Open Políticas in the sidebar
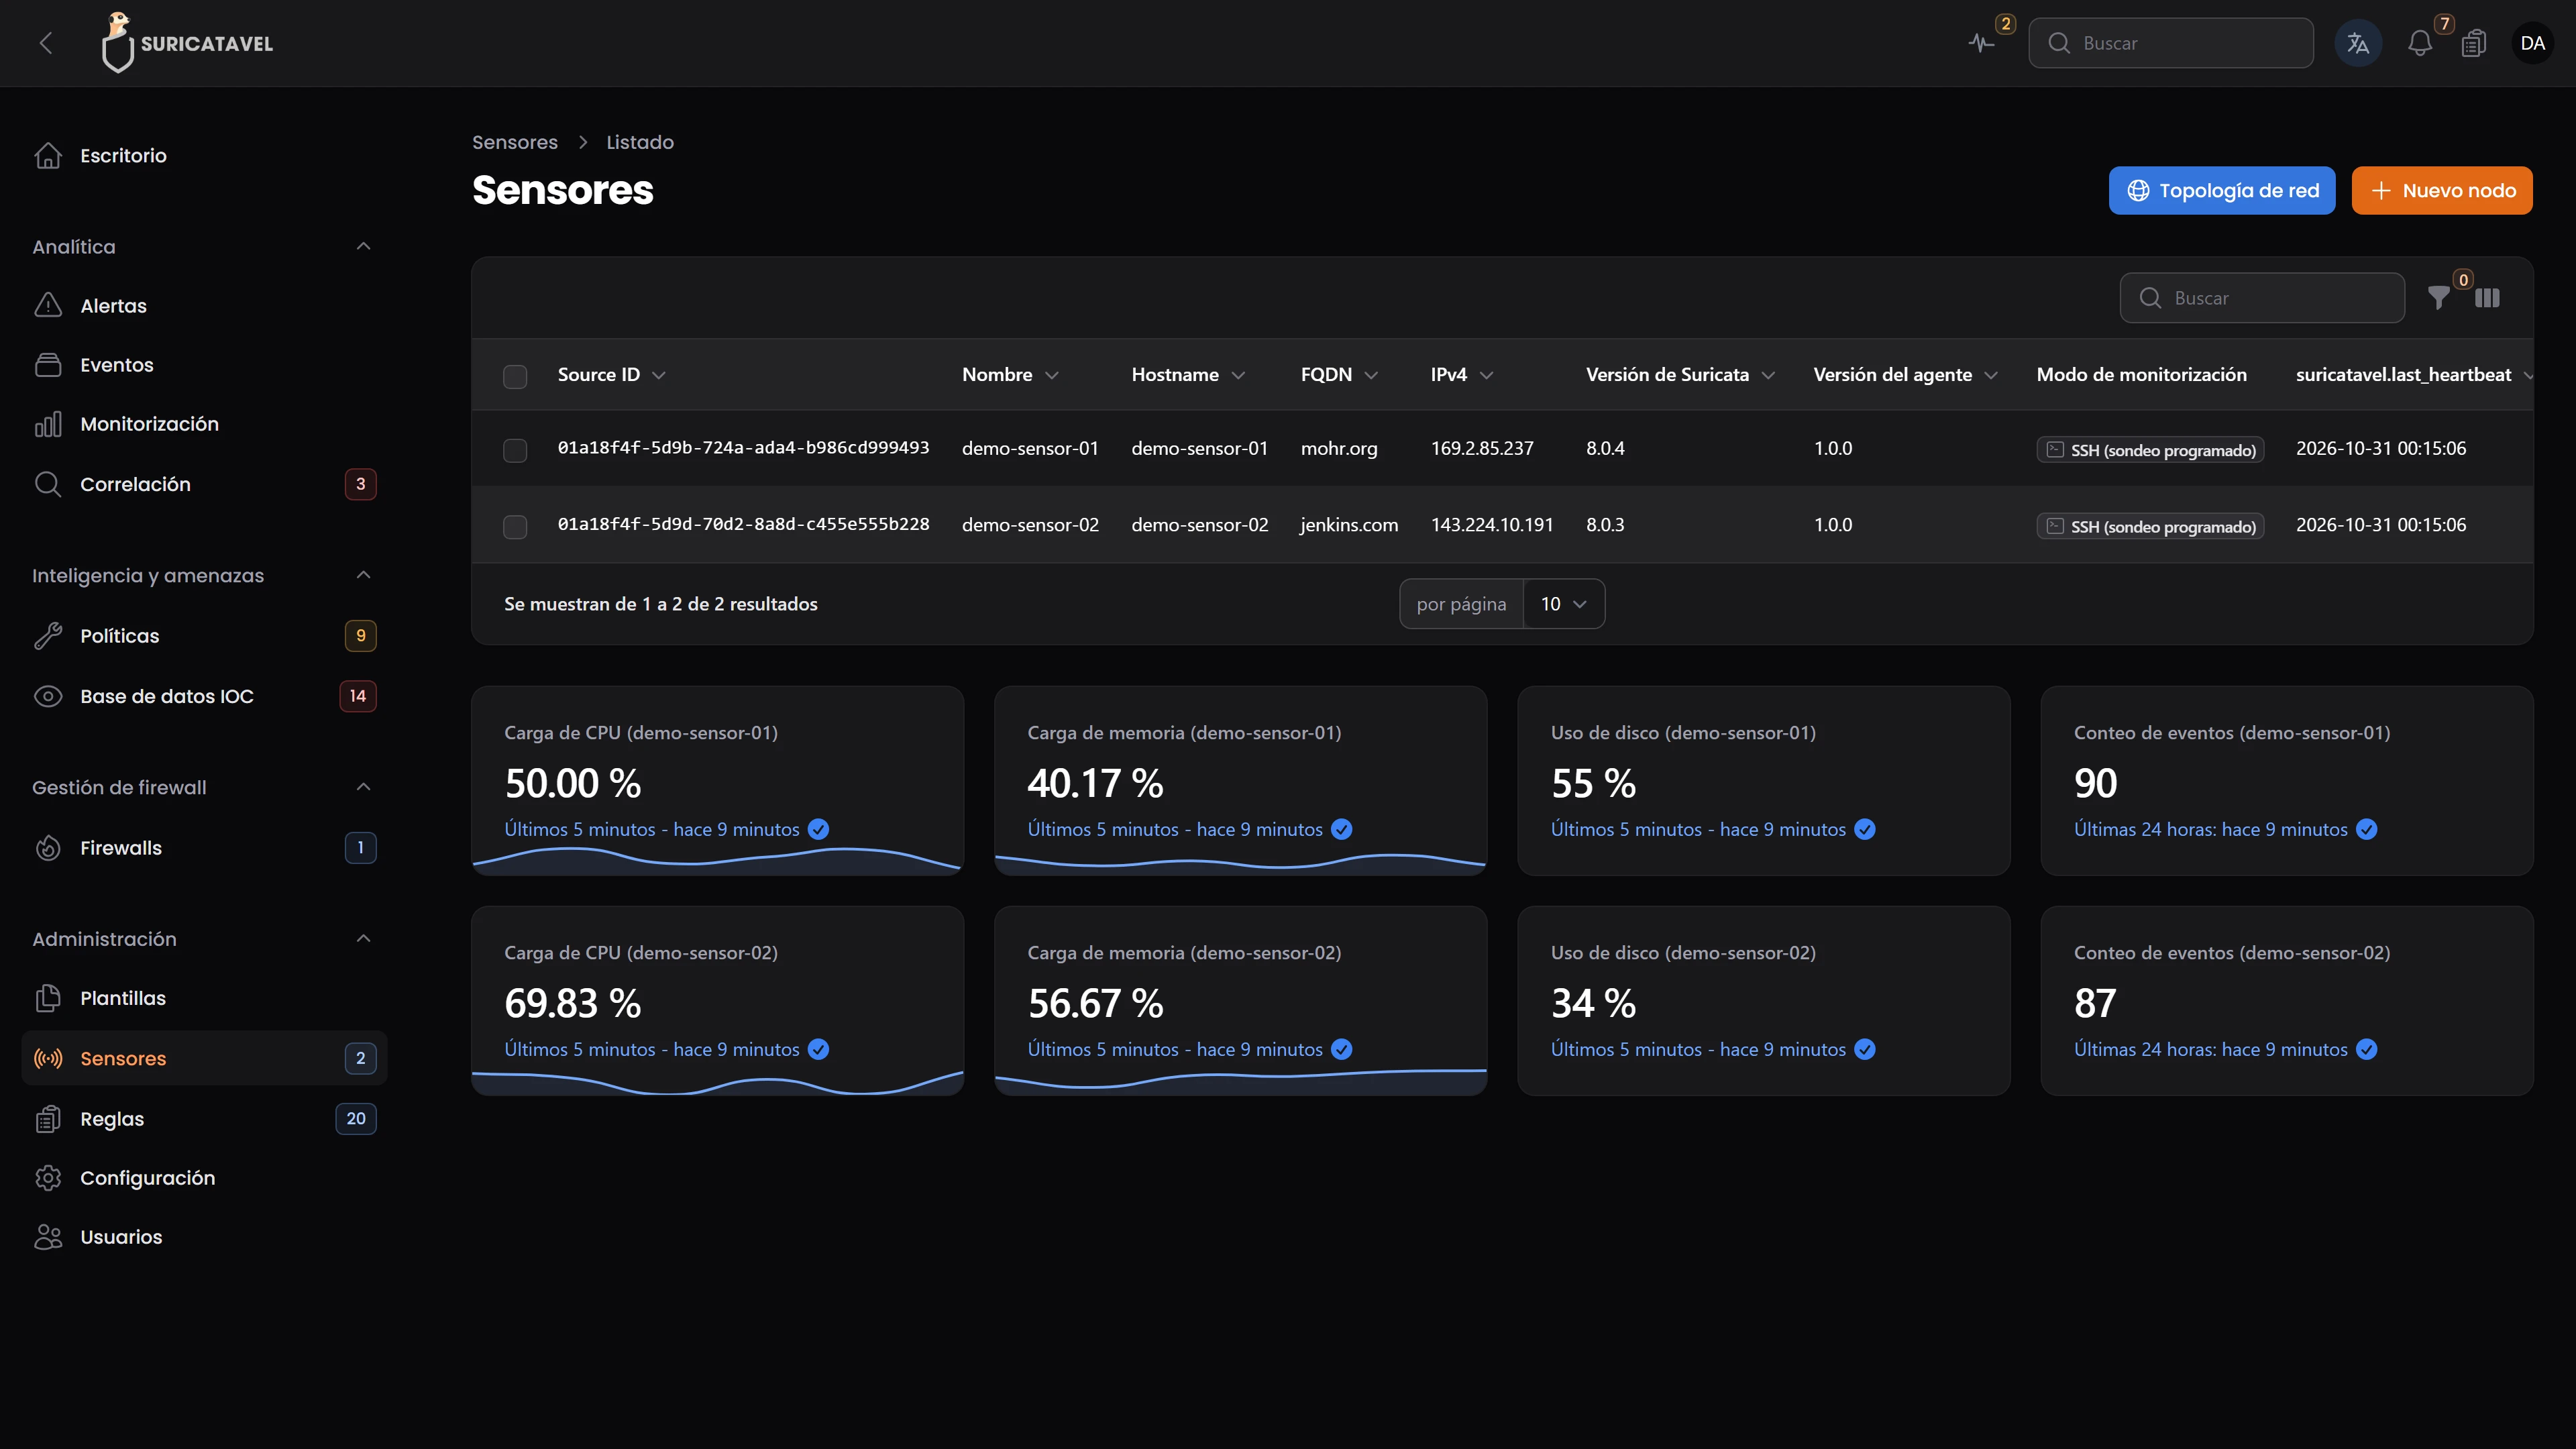Screen dimensions: 2576x1449 [204, 636]
